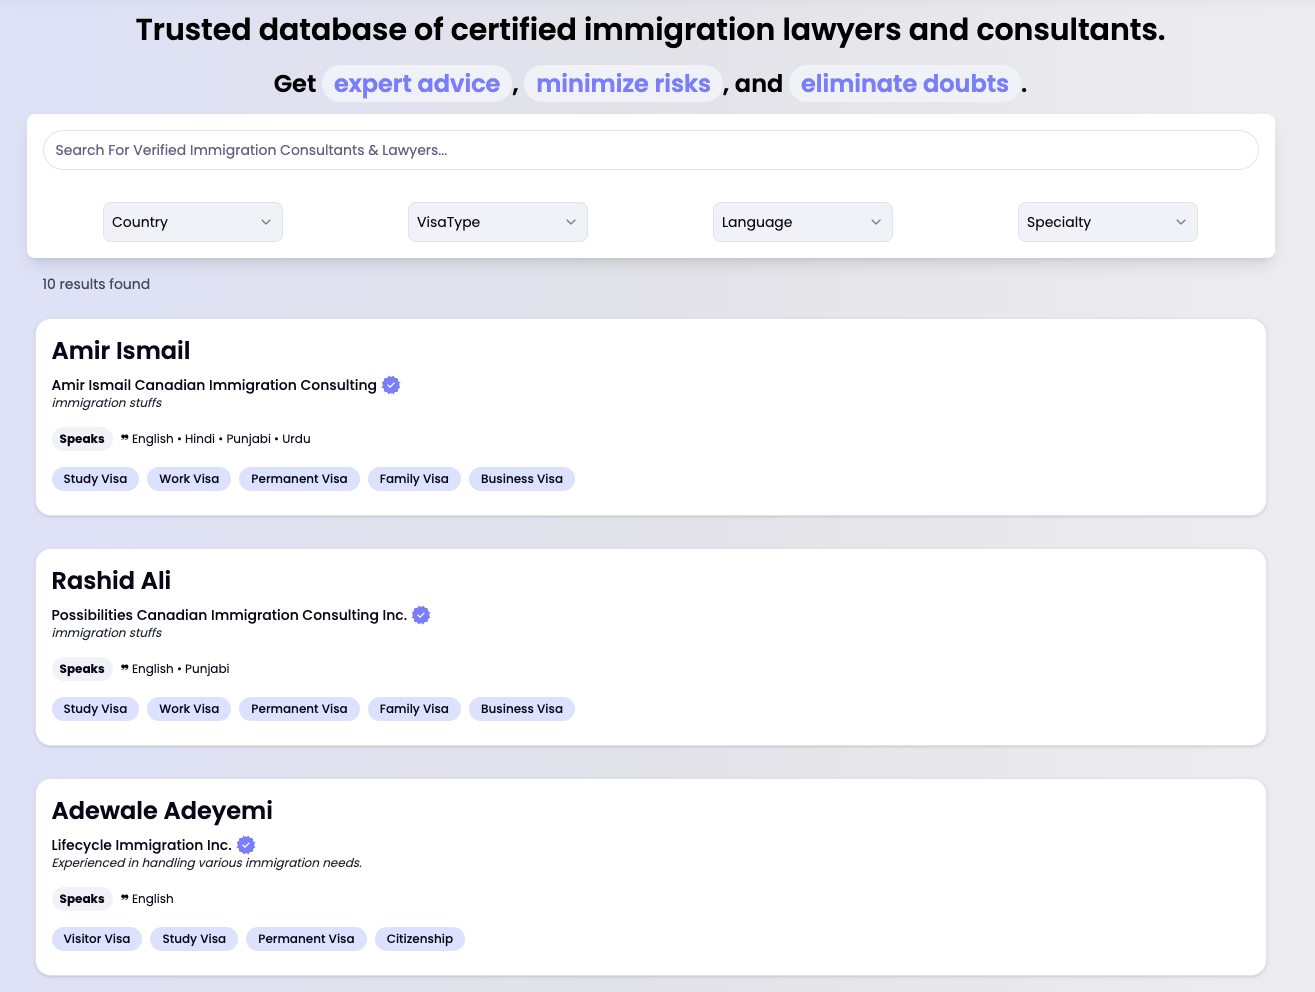Click the 'minimize risks' highlighted phrase

point(623,84)
